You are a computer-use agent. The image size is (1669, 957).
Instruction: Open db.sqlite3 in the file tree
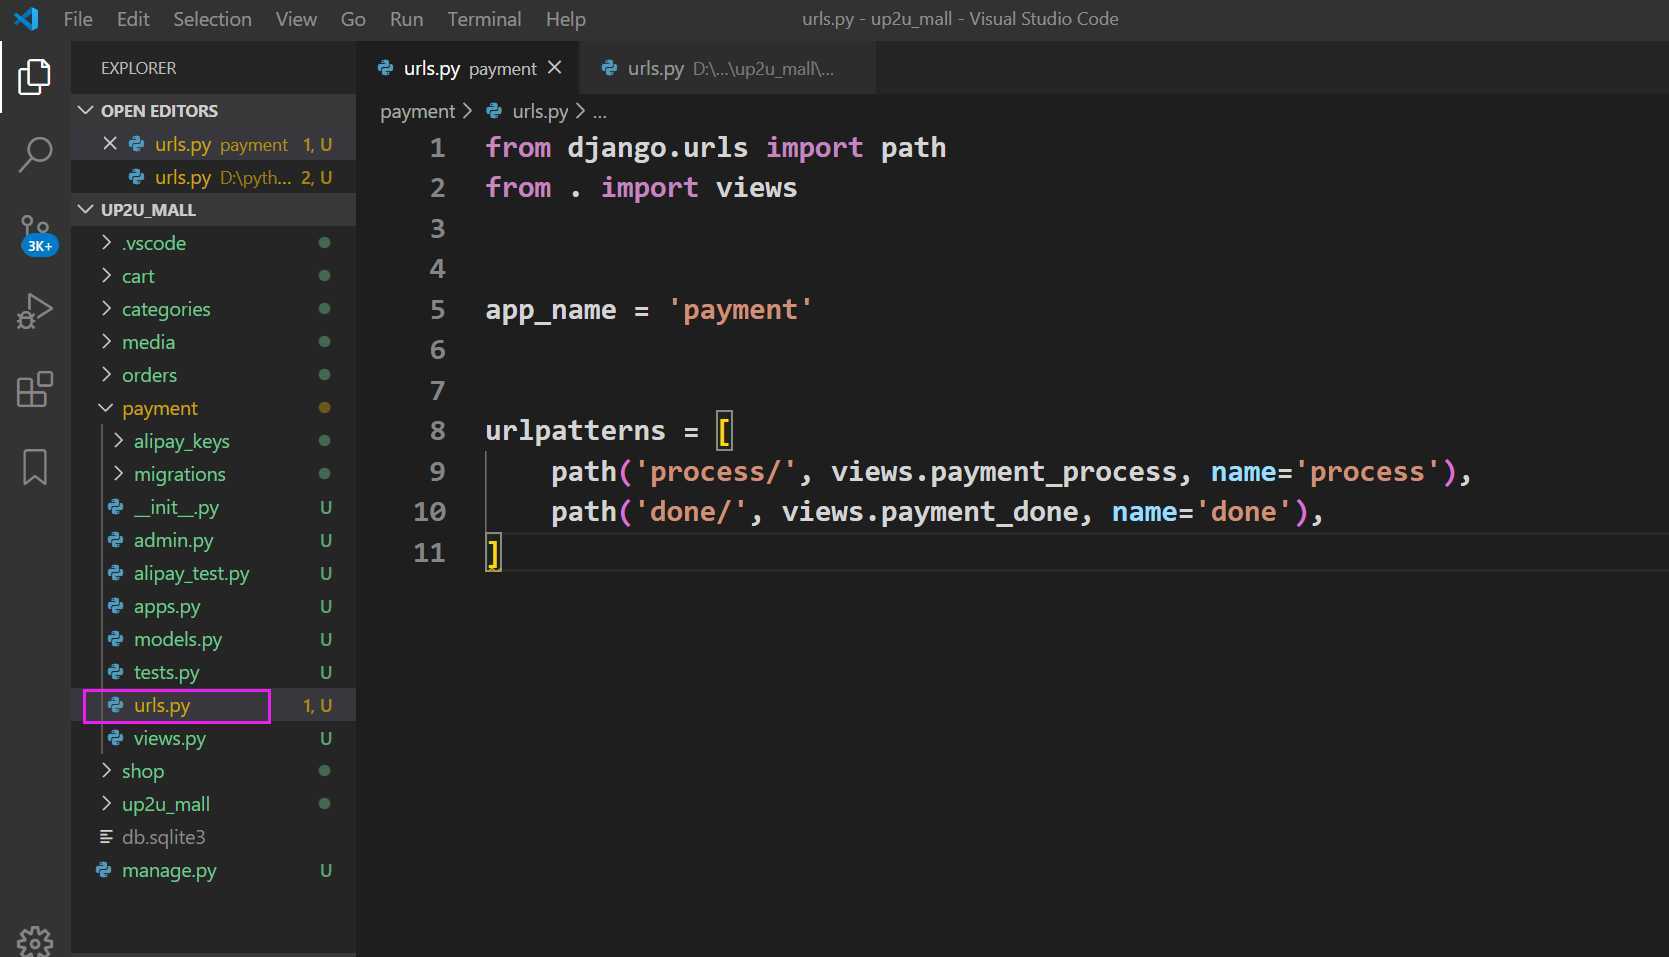tap(213, 837)
